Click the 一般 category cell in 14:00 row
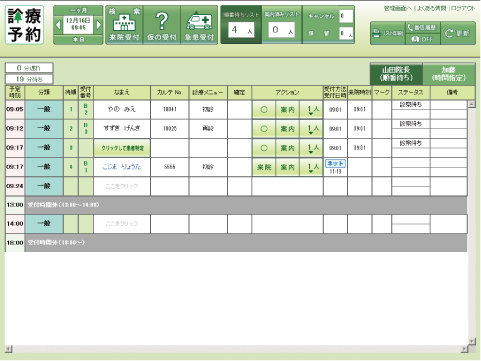 [x=44, y=223]
